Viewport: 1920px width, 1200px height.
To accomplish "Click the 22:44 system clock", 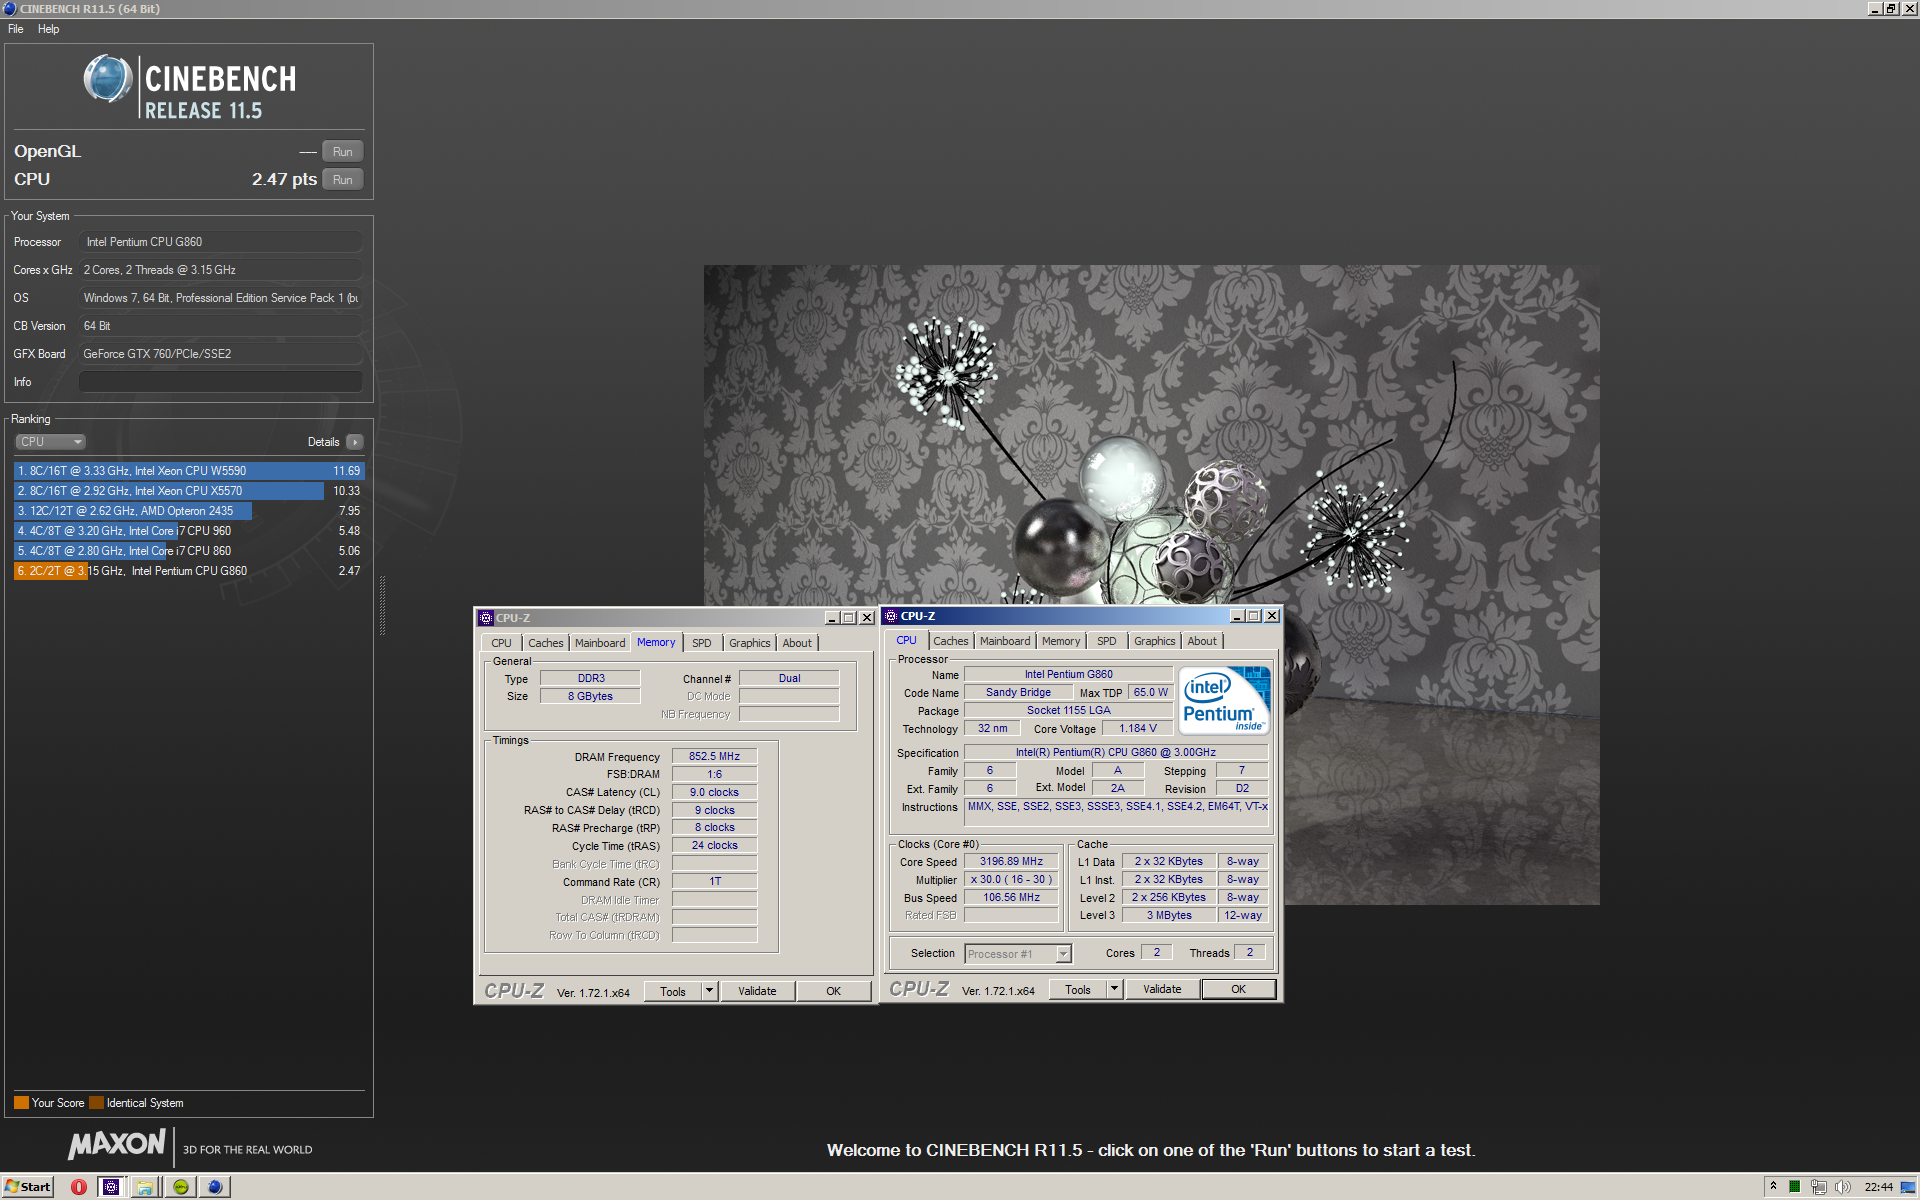I will pyautogui.click(x=1878, y=1187).
